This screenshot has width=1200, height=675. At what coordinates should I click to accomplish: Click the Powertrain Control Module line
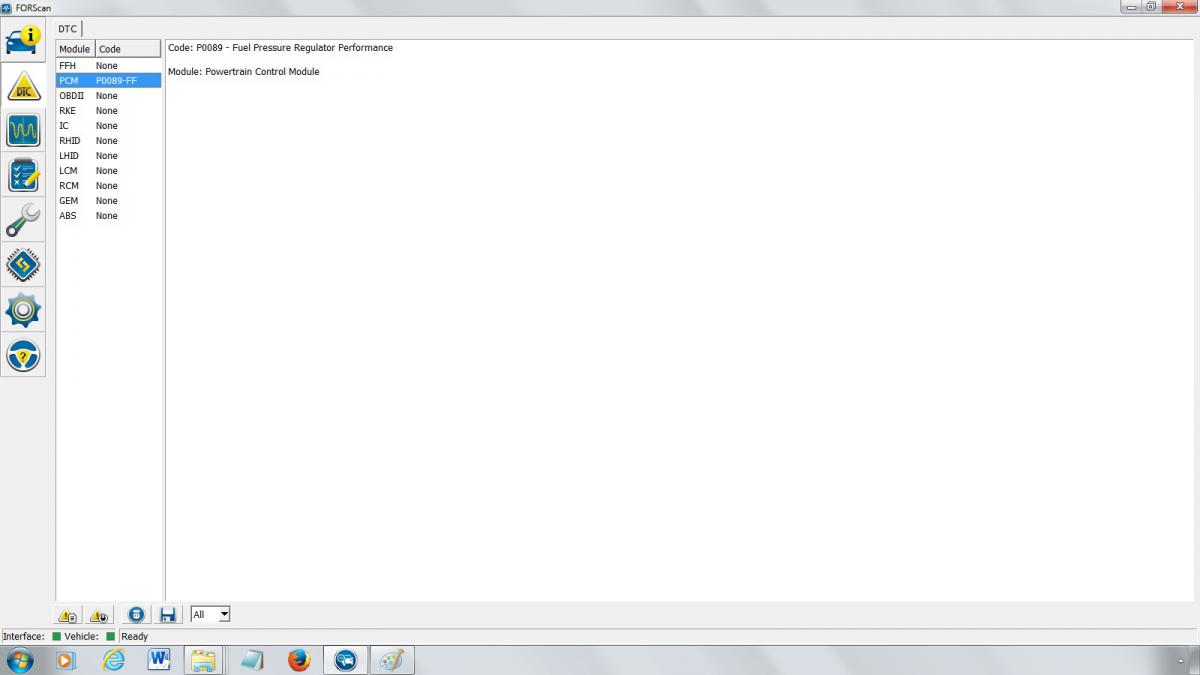coord(244,72)
